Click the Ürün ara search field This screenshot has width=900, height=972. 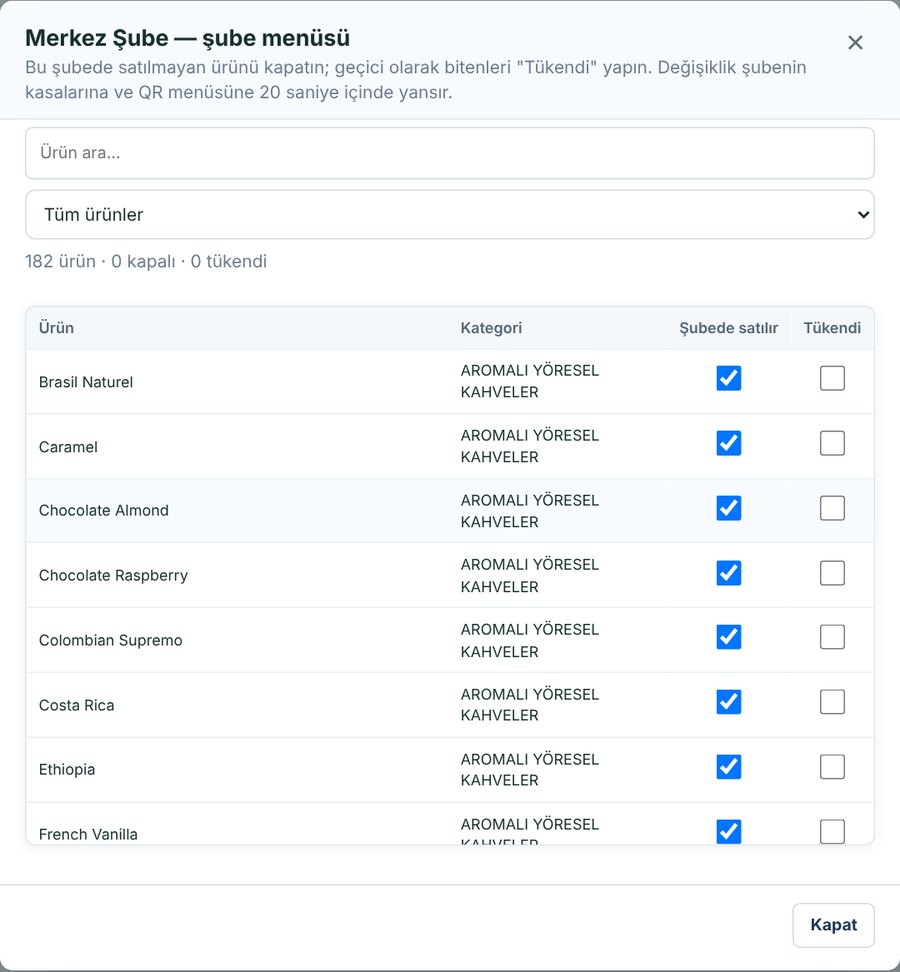(x=449, y=153)
